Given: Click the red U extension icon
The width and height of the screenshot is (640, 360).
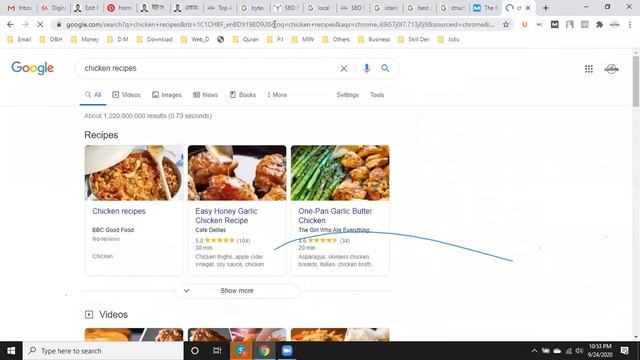Looking at the screenshot, I should click(524, 24).
